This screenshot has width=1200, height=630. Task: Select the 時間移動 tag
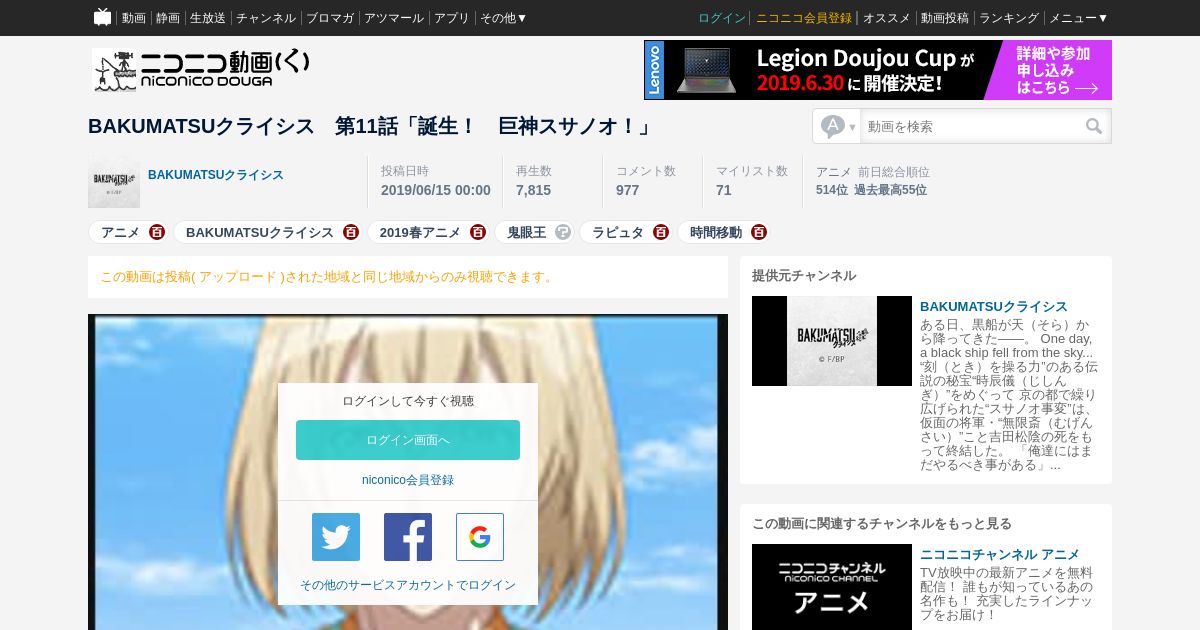pyautogui.click(x=716, y=232)
